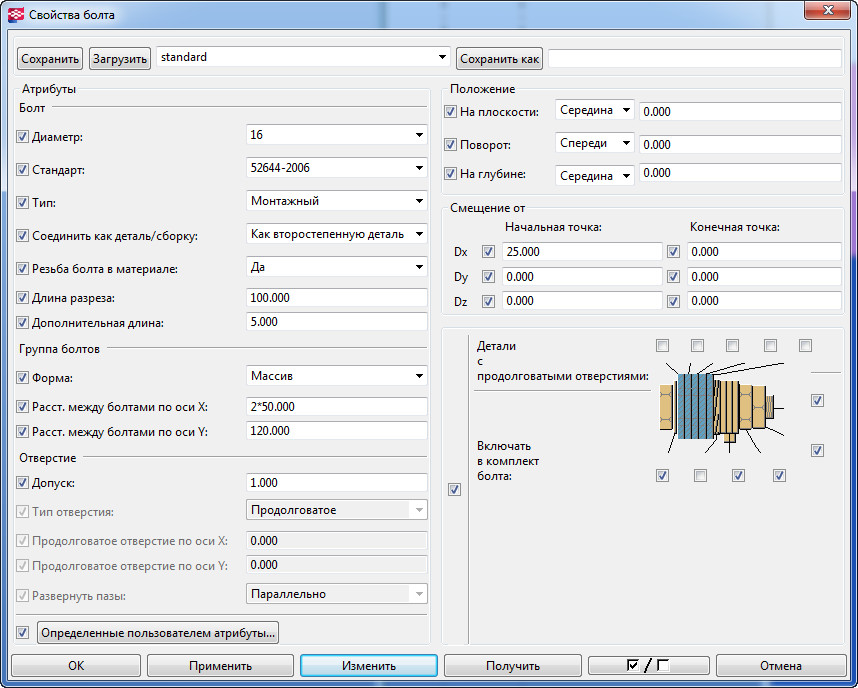Check leftmost checkbox in slotted-holes parts row
Image resolution: width=858 pixels, height=688 pixels.
[x=662, y=346]
